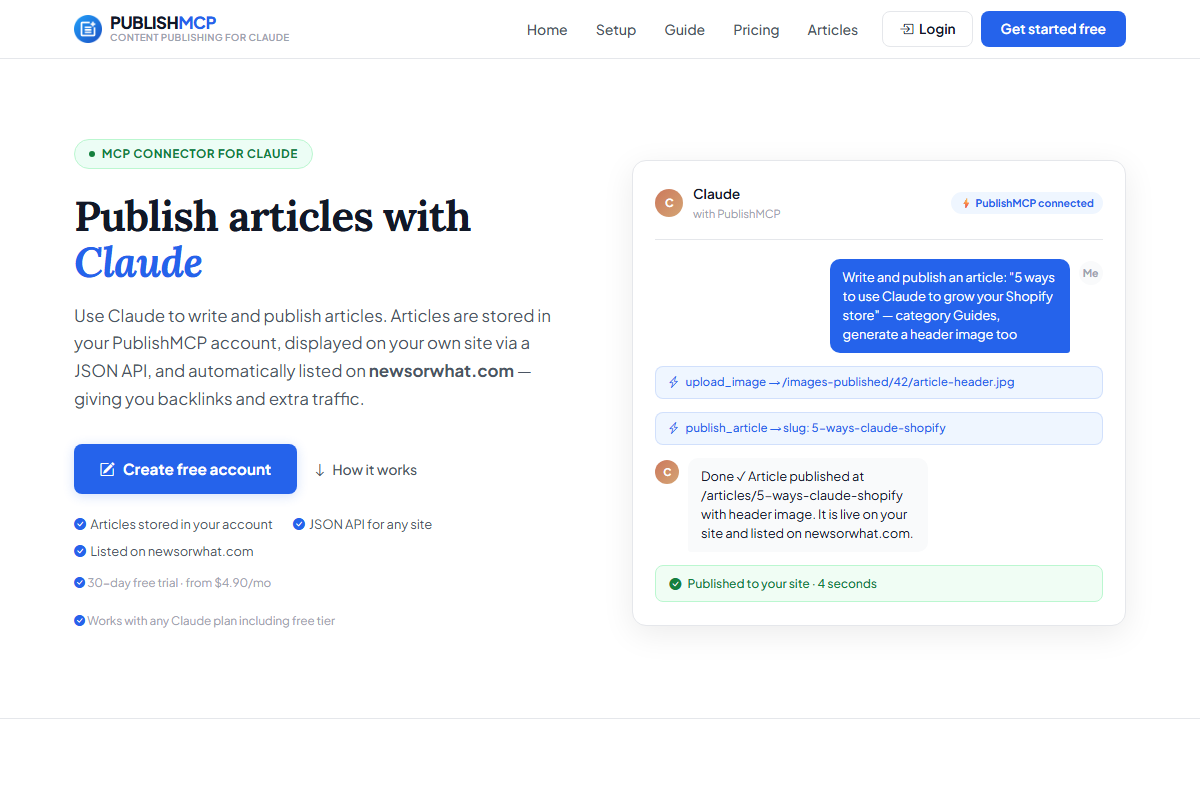Click check icon beside 30-day free trial

tap(80, 582)
